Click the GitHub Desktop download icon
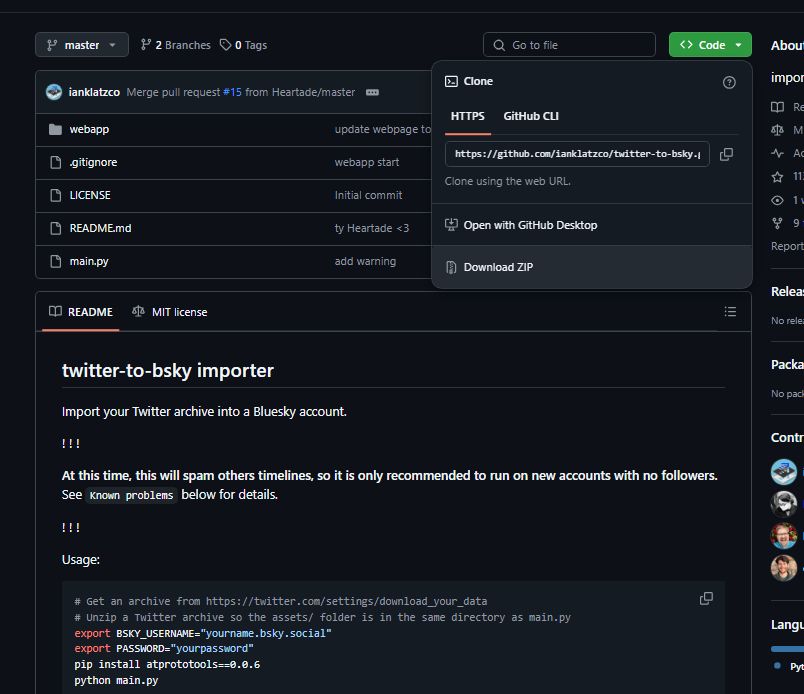The height and width of the screenshot is (694, 804). (x=451, y=225)
